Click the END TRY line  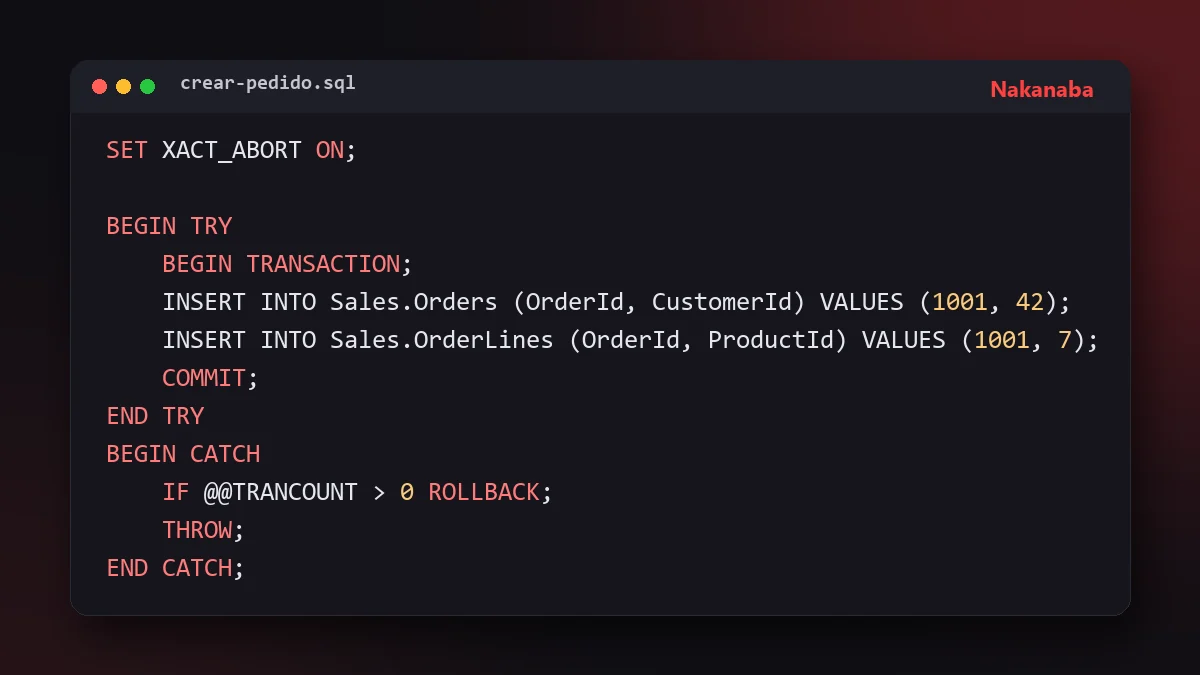pos(155,416)
